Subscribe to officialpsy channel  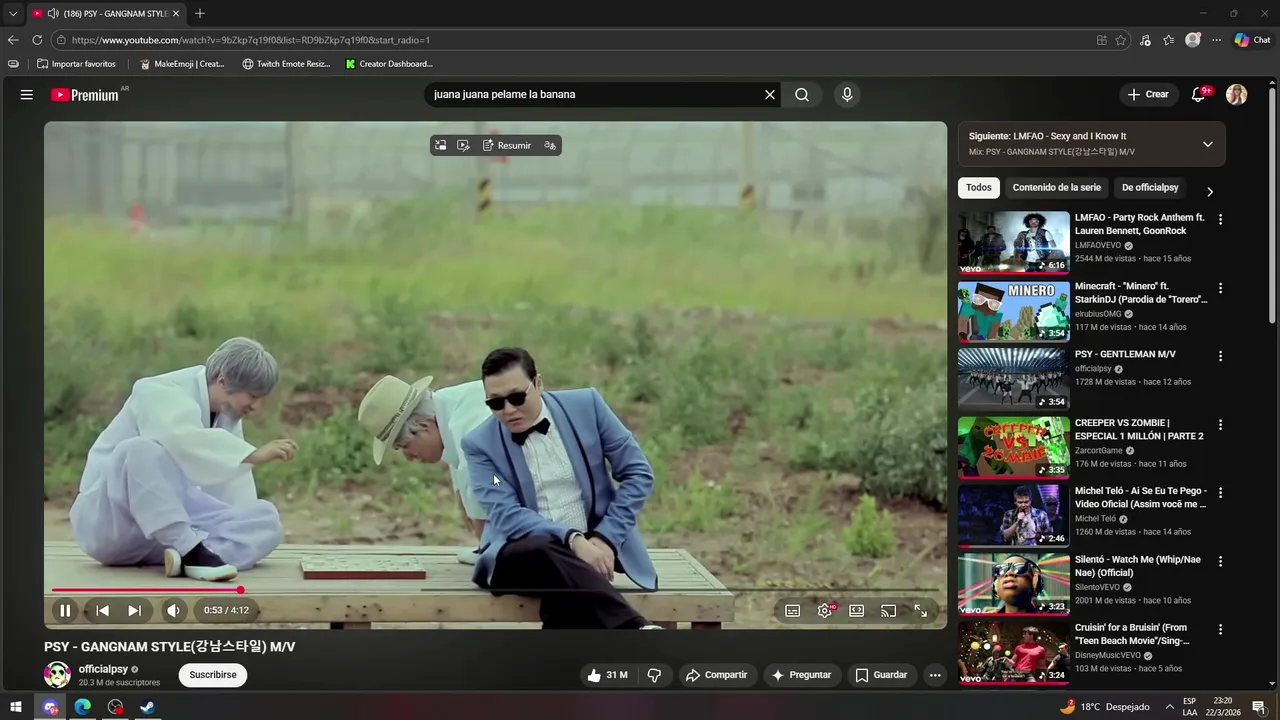(x=213, y=675)
